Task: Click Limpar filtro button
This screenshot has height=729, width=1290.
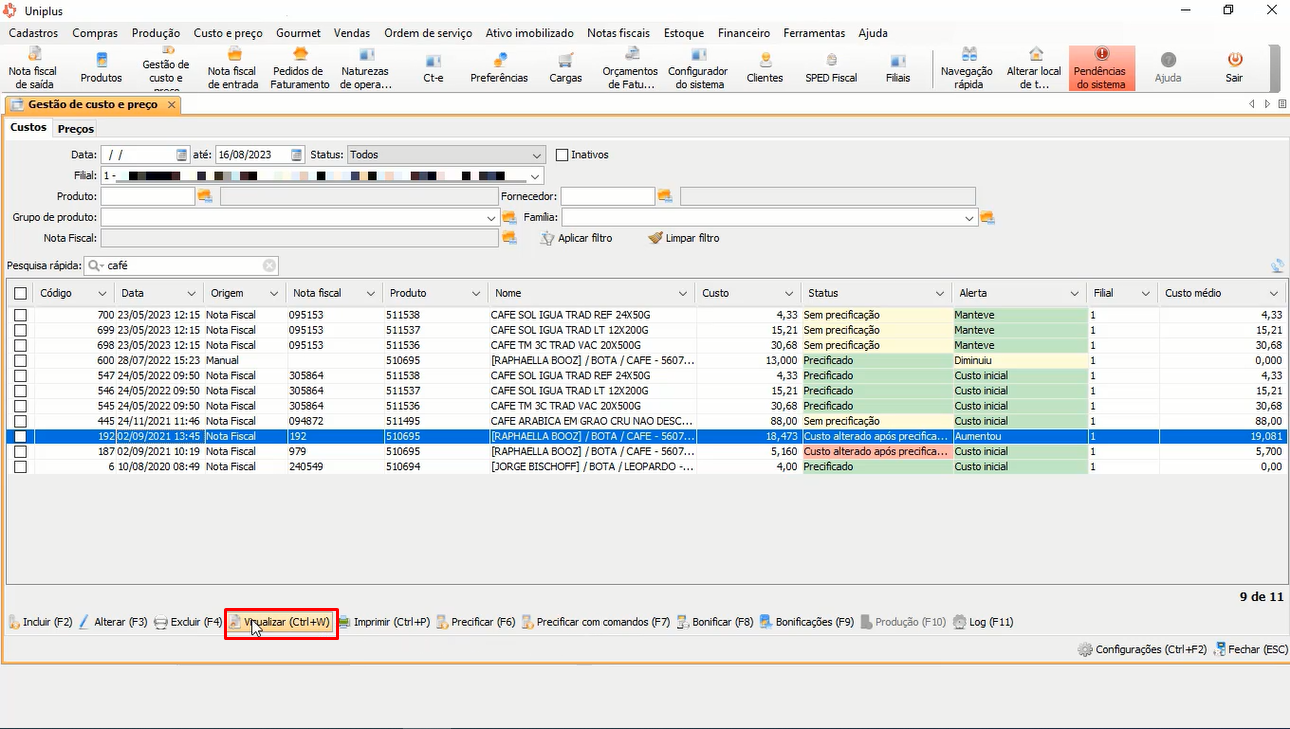Action: pos(684,238)
